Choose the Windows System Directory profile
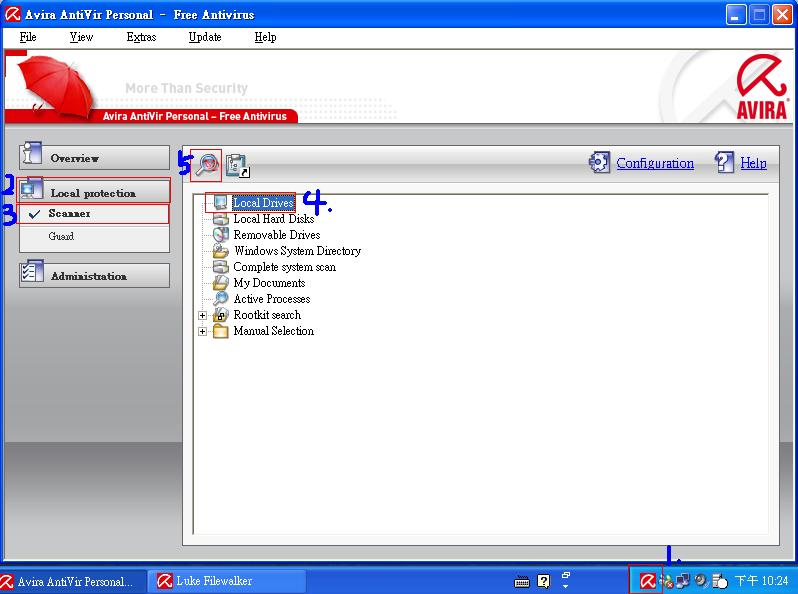The width and height of the screenshot is (798, 594). 296,251
